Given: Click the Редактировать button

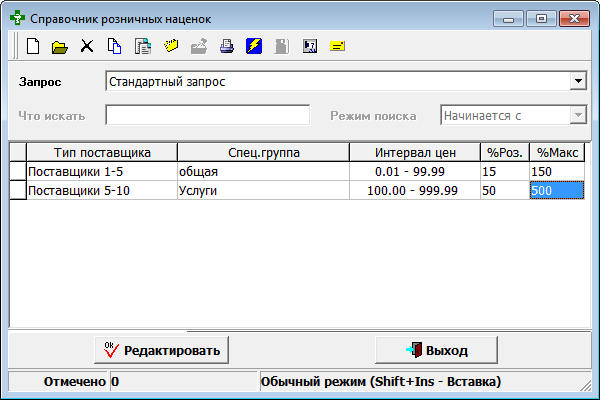Looking at the screenshot, I should [x=161, y=350].
